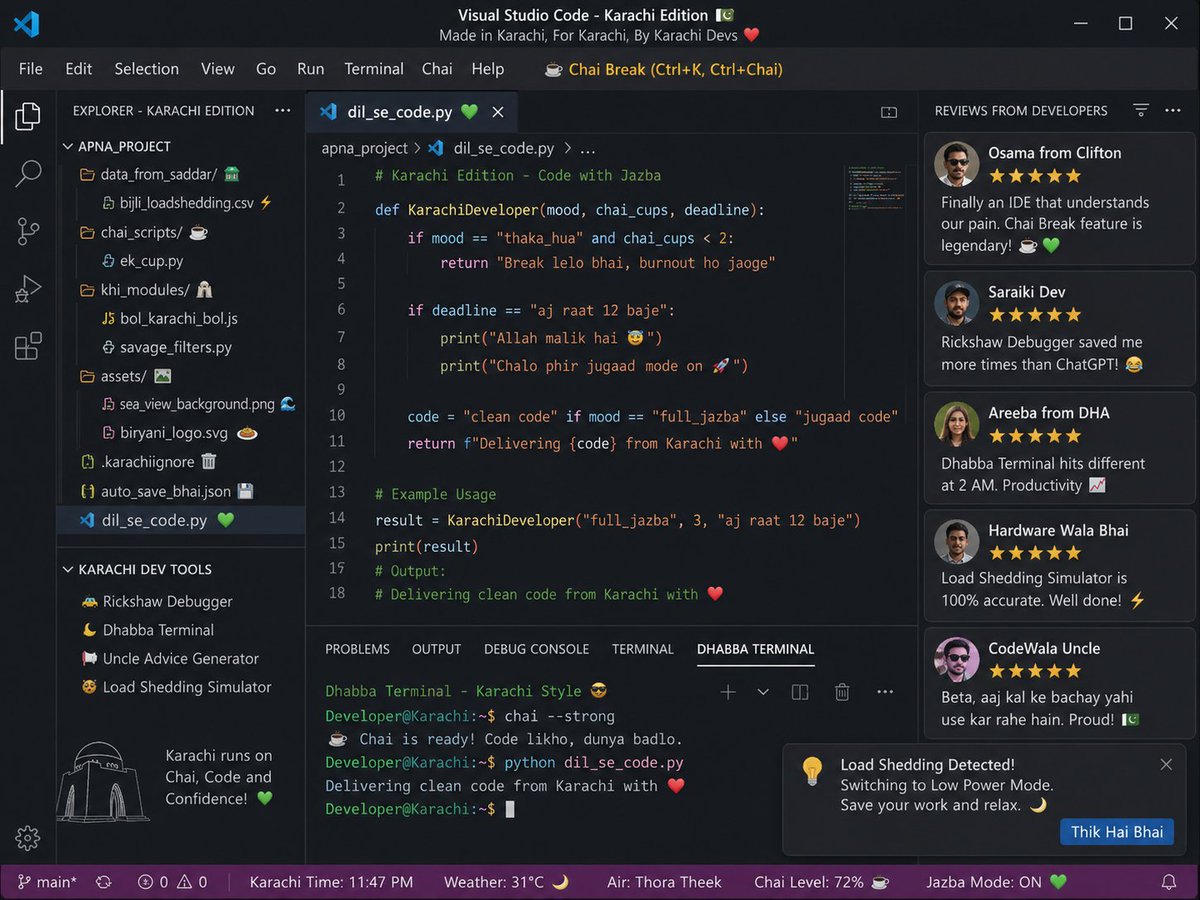
Task: Click Chai Level: 72% status entry
Action: pos(822,882)
